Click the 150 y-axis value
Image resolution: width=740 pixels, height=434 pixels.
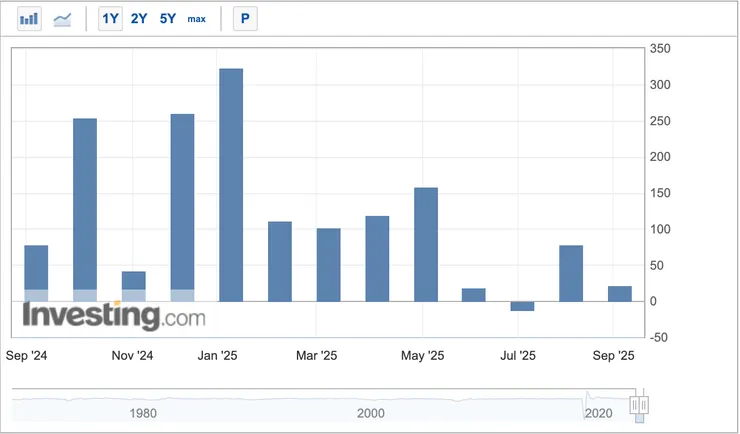tap(660, 193)
